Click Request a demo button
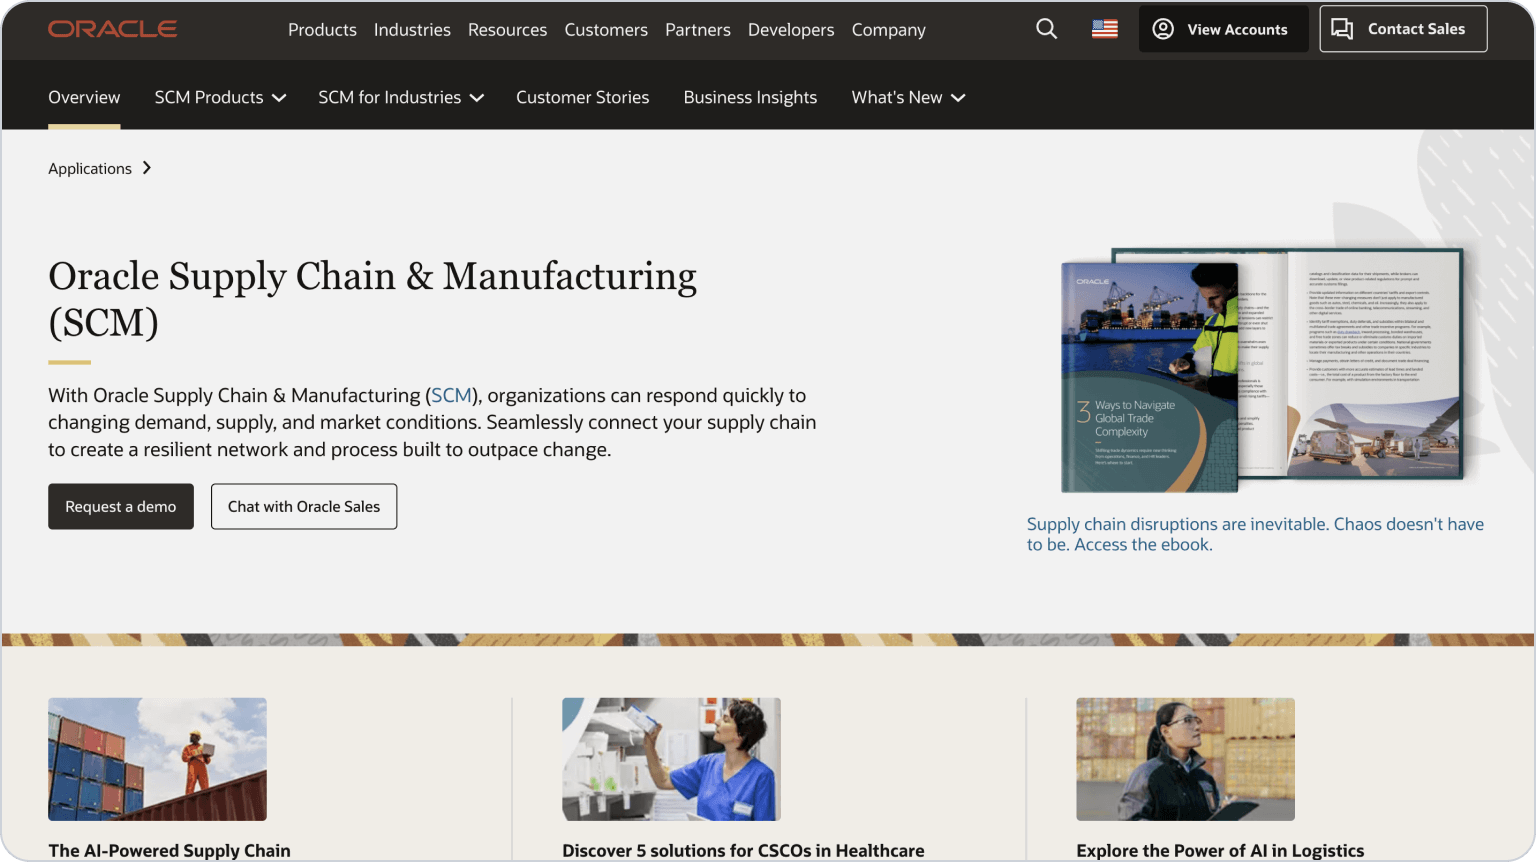The width and height of the screenshot is (1536, 862). click(x=121, y=506)
